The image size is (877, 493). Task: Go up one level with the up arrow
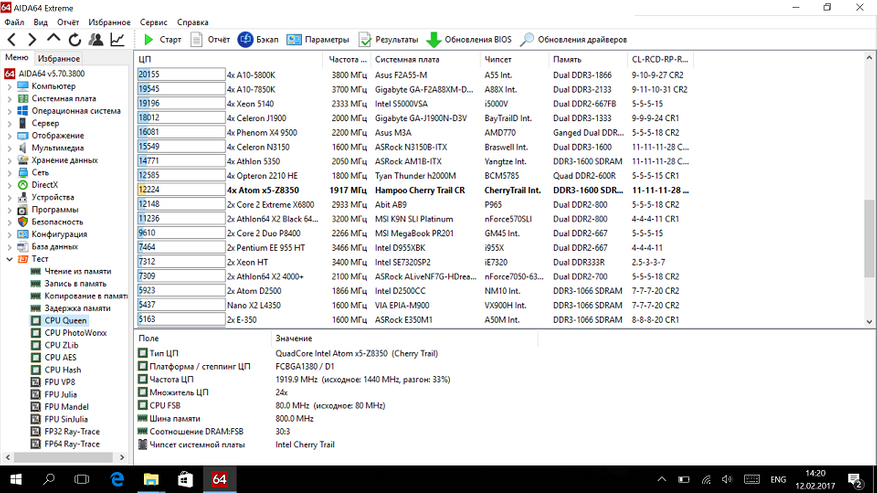click(53, 39)
